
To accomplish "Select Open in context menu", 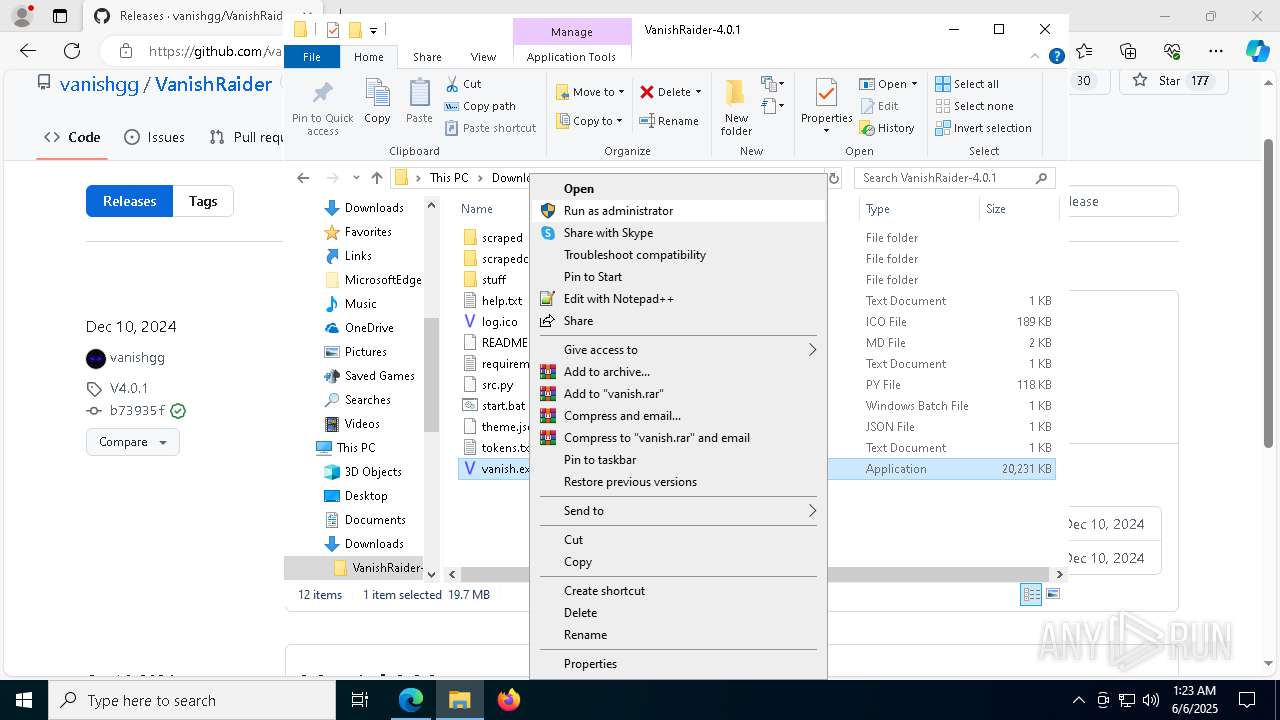I will 678,189.
